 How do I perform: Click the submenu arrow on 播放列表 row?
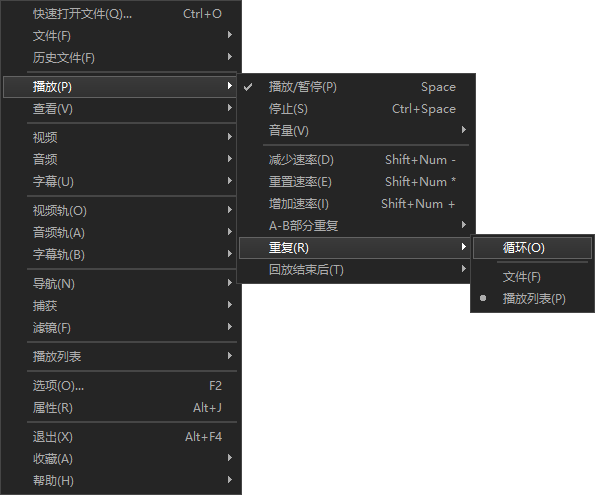click(230, 355)
